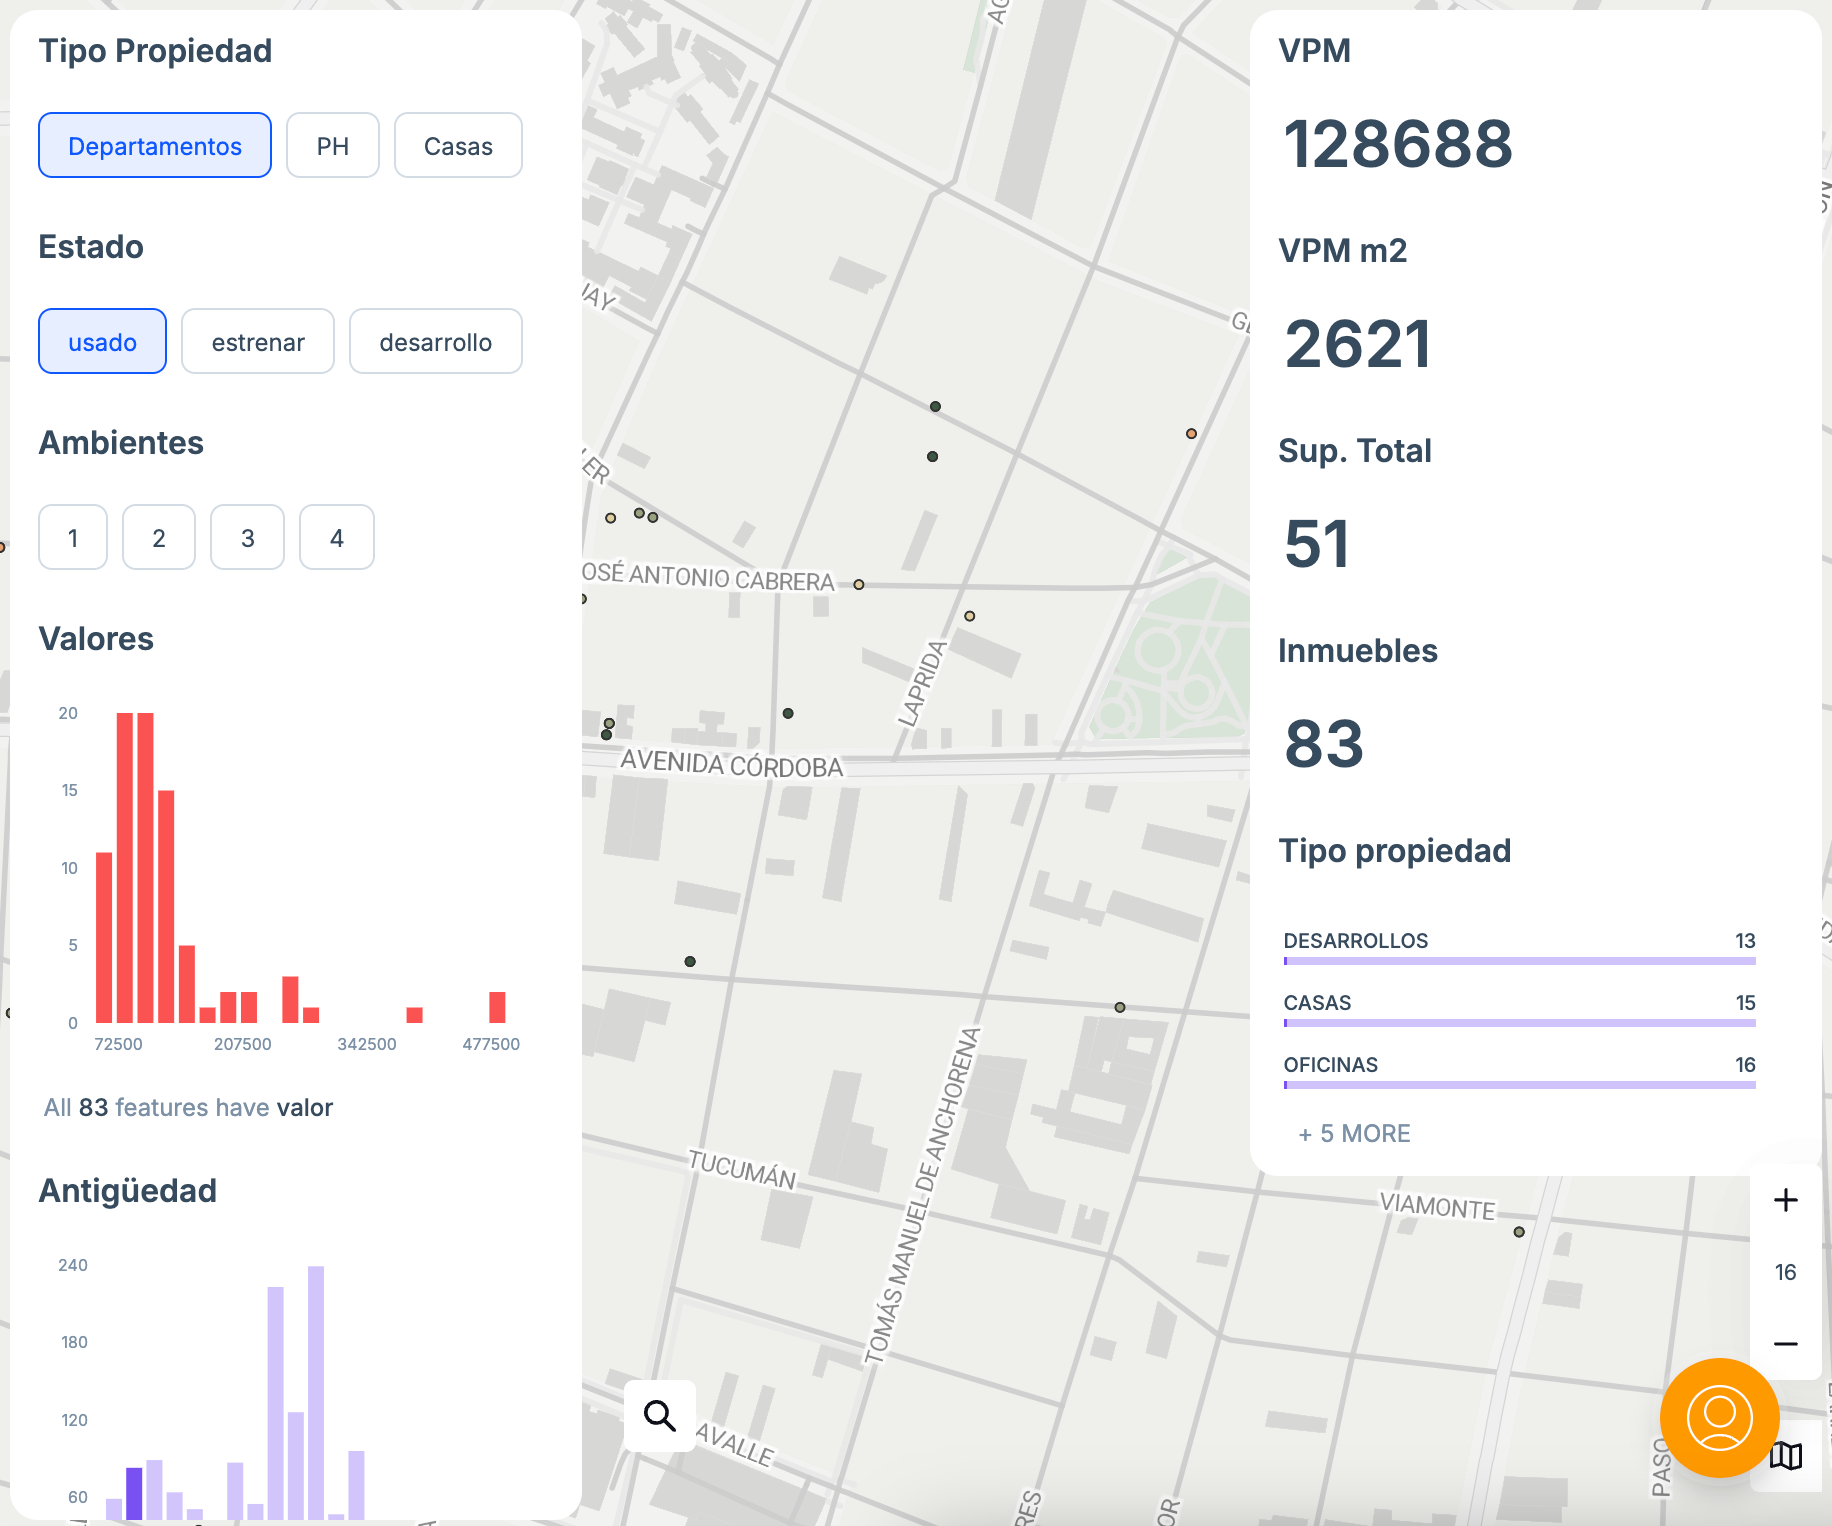Zoom out with the minus icon
Screen dimensions: 1832x1526
click(1785, 1344)
